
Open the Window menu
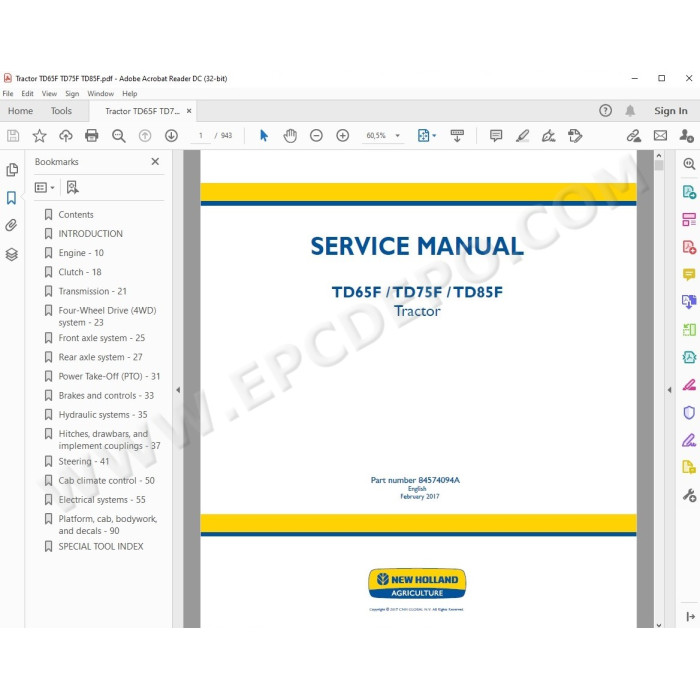[x=100, y=94]
